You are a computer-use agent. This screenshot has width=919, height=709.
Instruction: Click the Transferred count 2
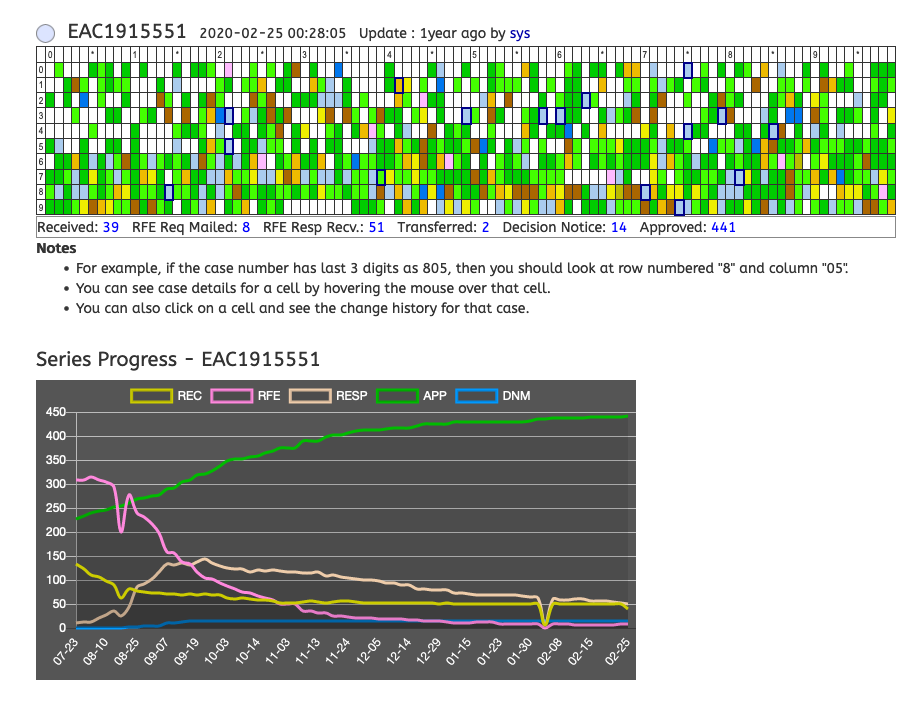485,227
